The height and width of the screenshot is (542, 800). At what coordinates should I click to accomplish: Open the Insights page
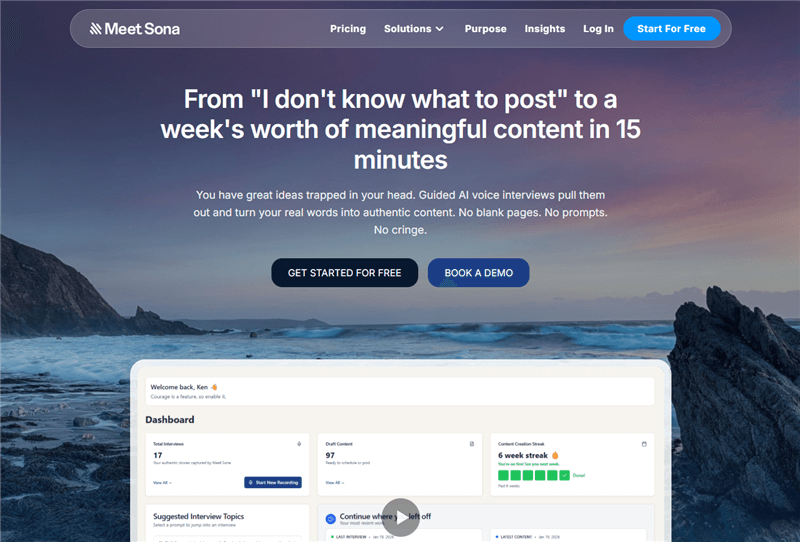(544, 29)
